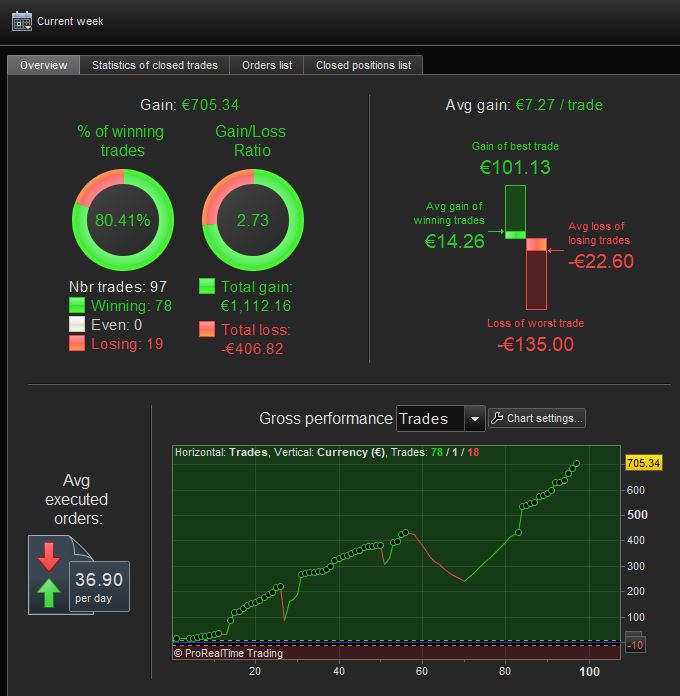The image size is (680, 696).
Task: Click the red Total loss swatch
Action: click(x=207, y=329)
